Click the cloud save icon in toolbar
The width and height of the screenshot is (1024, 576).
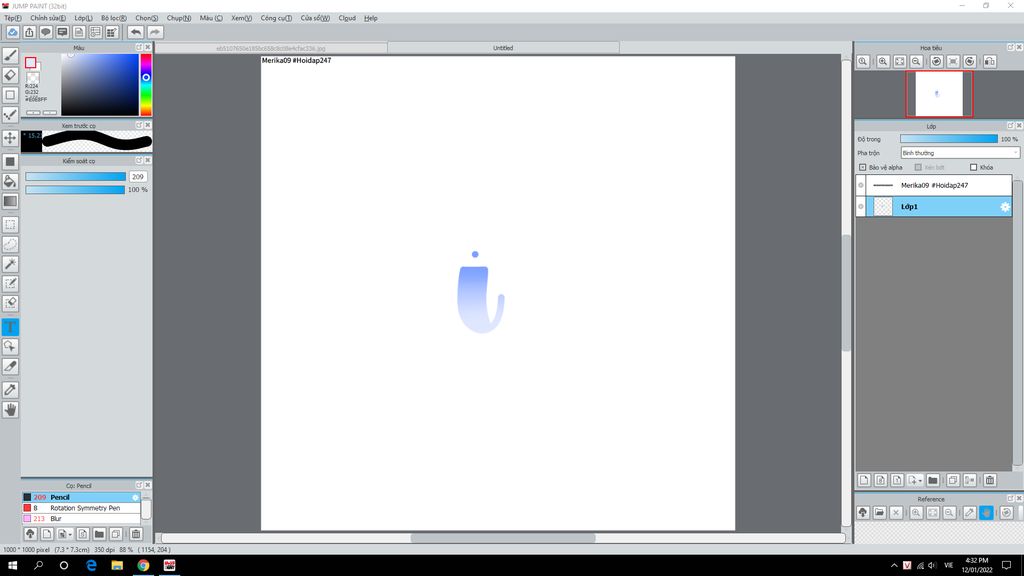[12, 32]
